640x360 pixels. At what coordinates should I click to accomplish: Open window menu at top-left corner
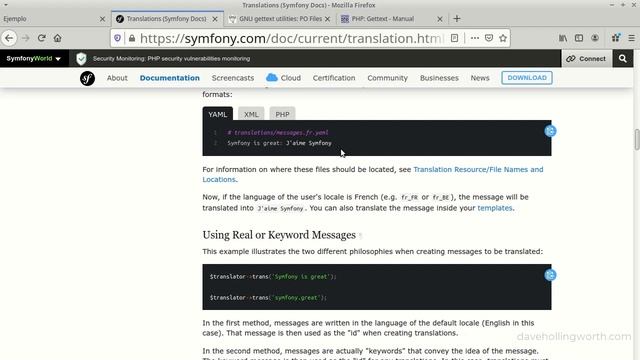(x=5, y=5)
